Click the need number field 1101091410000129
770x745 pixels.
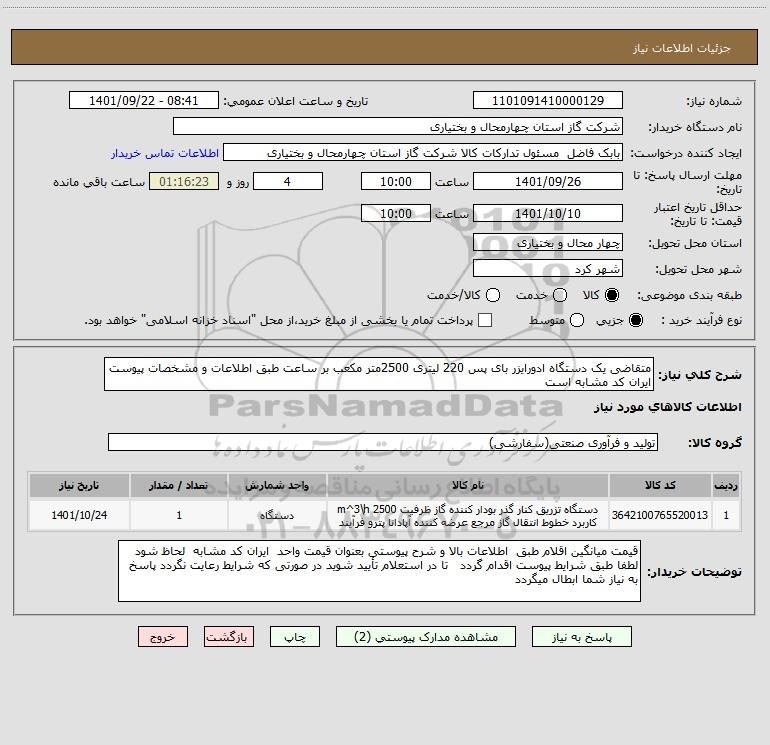[548, 101]
